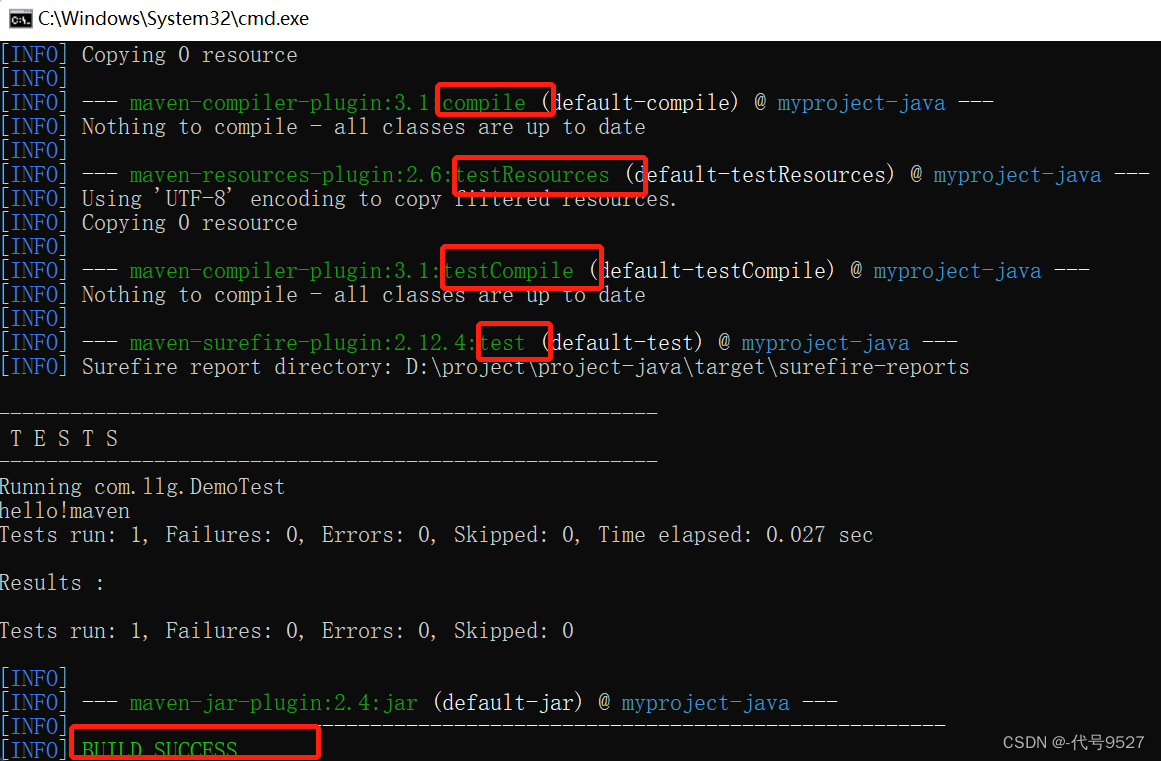Click the CSDN @-代号9527 watermark
Screen dimensions: 1161x761
1073,742
